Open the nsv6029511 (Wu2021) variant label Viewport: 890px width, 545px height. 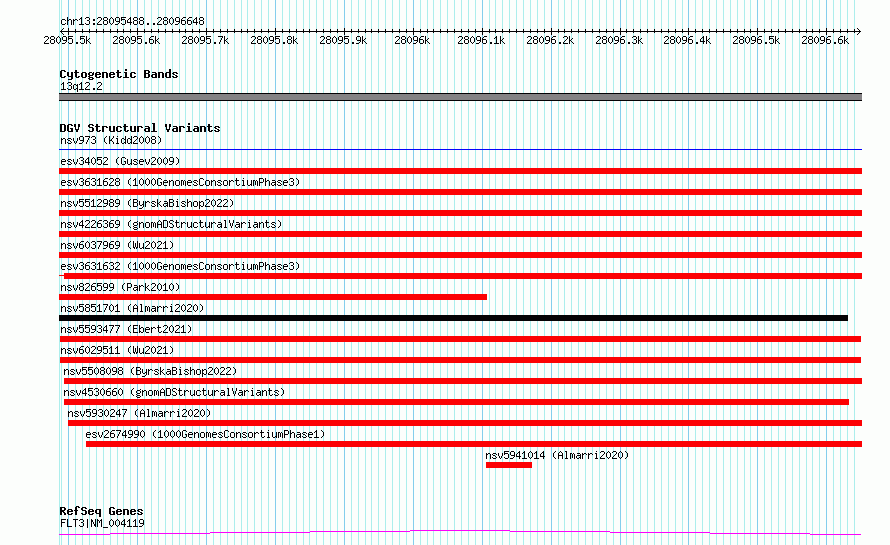tap(117, 350)
